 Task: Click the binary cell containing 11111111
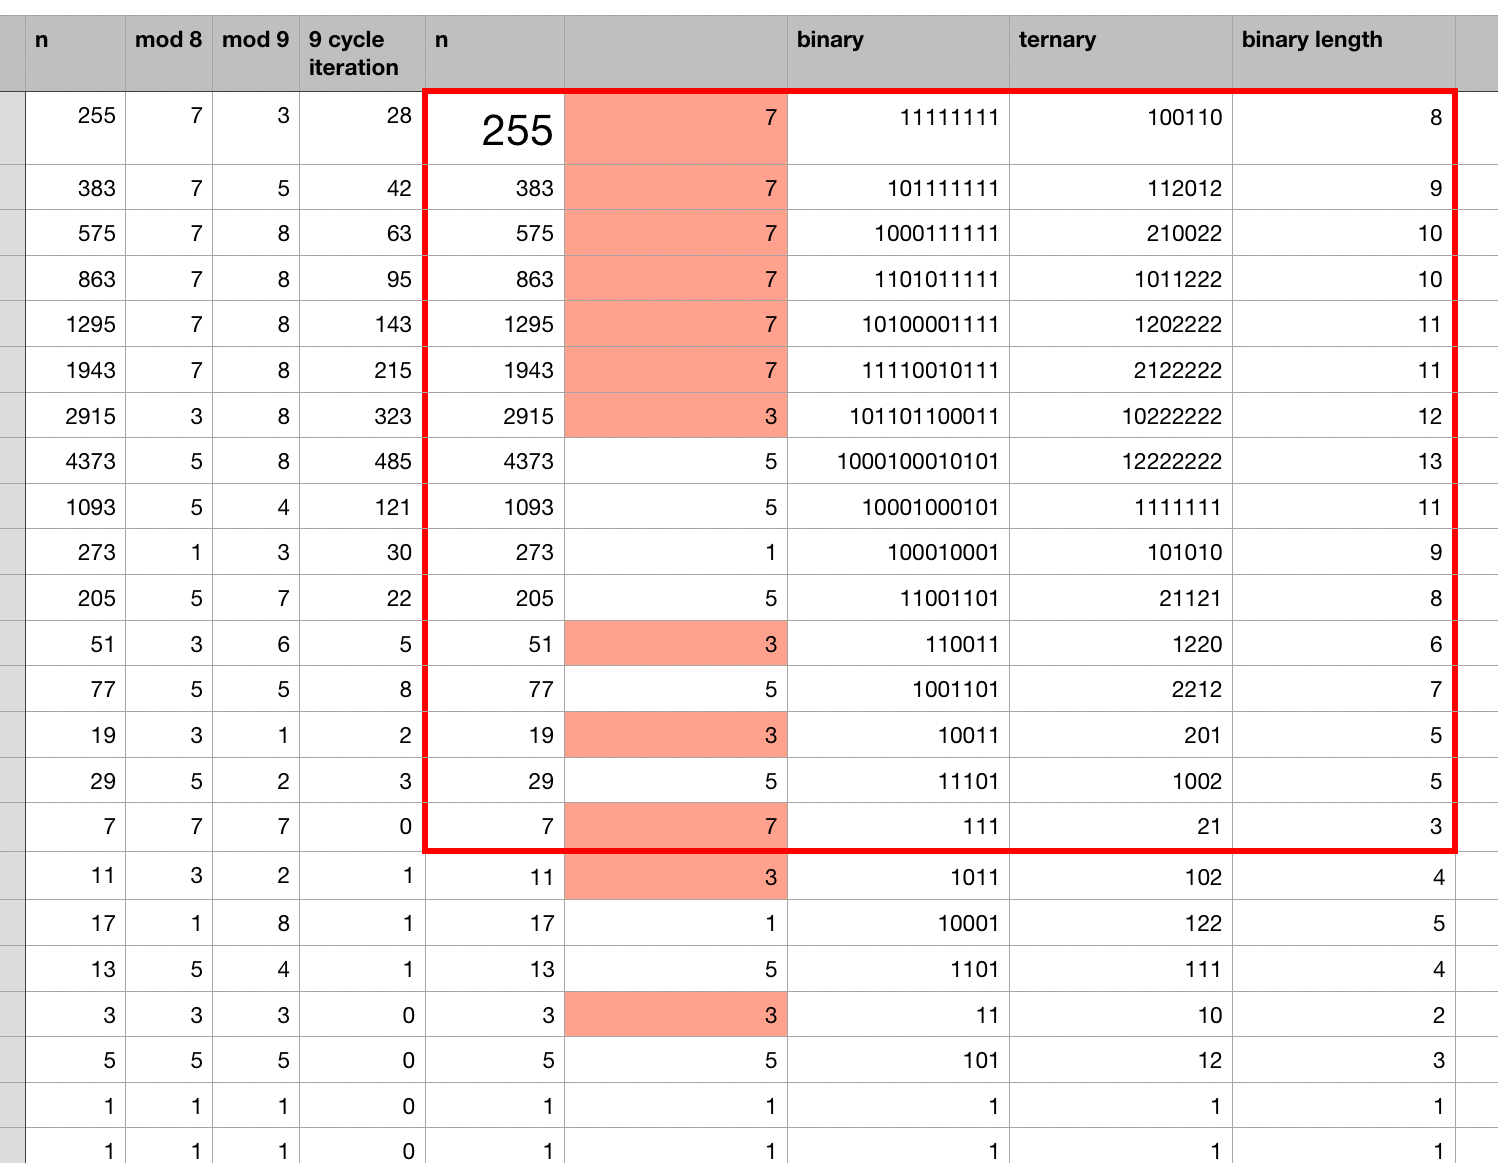897,118
